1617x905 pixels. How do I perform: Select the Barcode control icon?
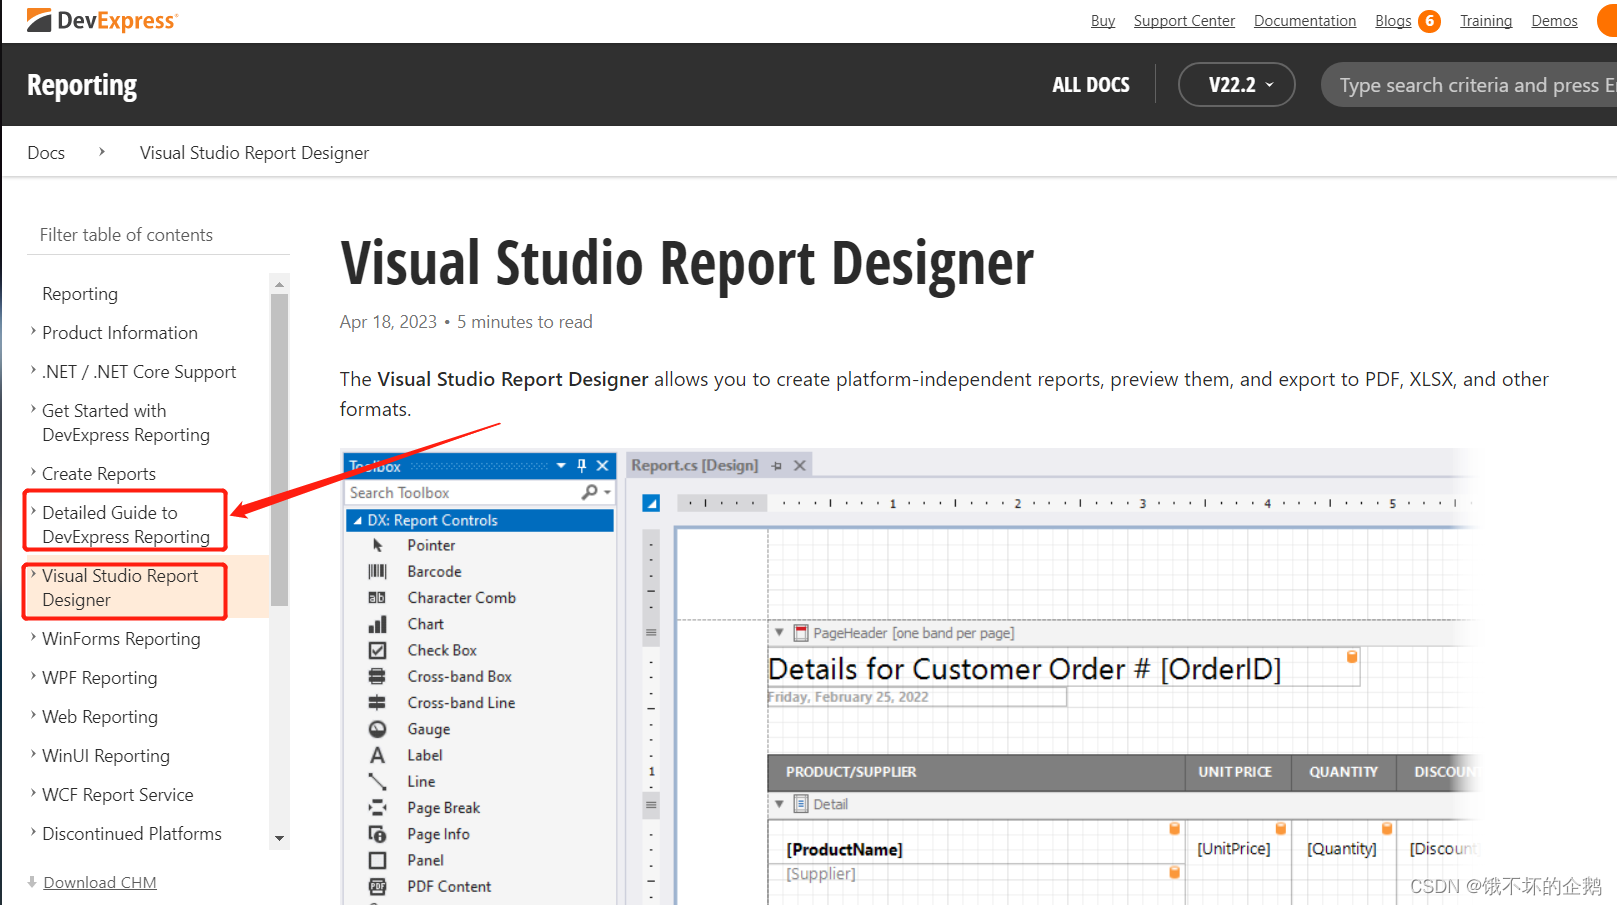click(378, 571)
